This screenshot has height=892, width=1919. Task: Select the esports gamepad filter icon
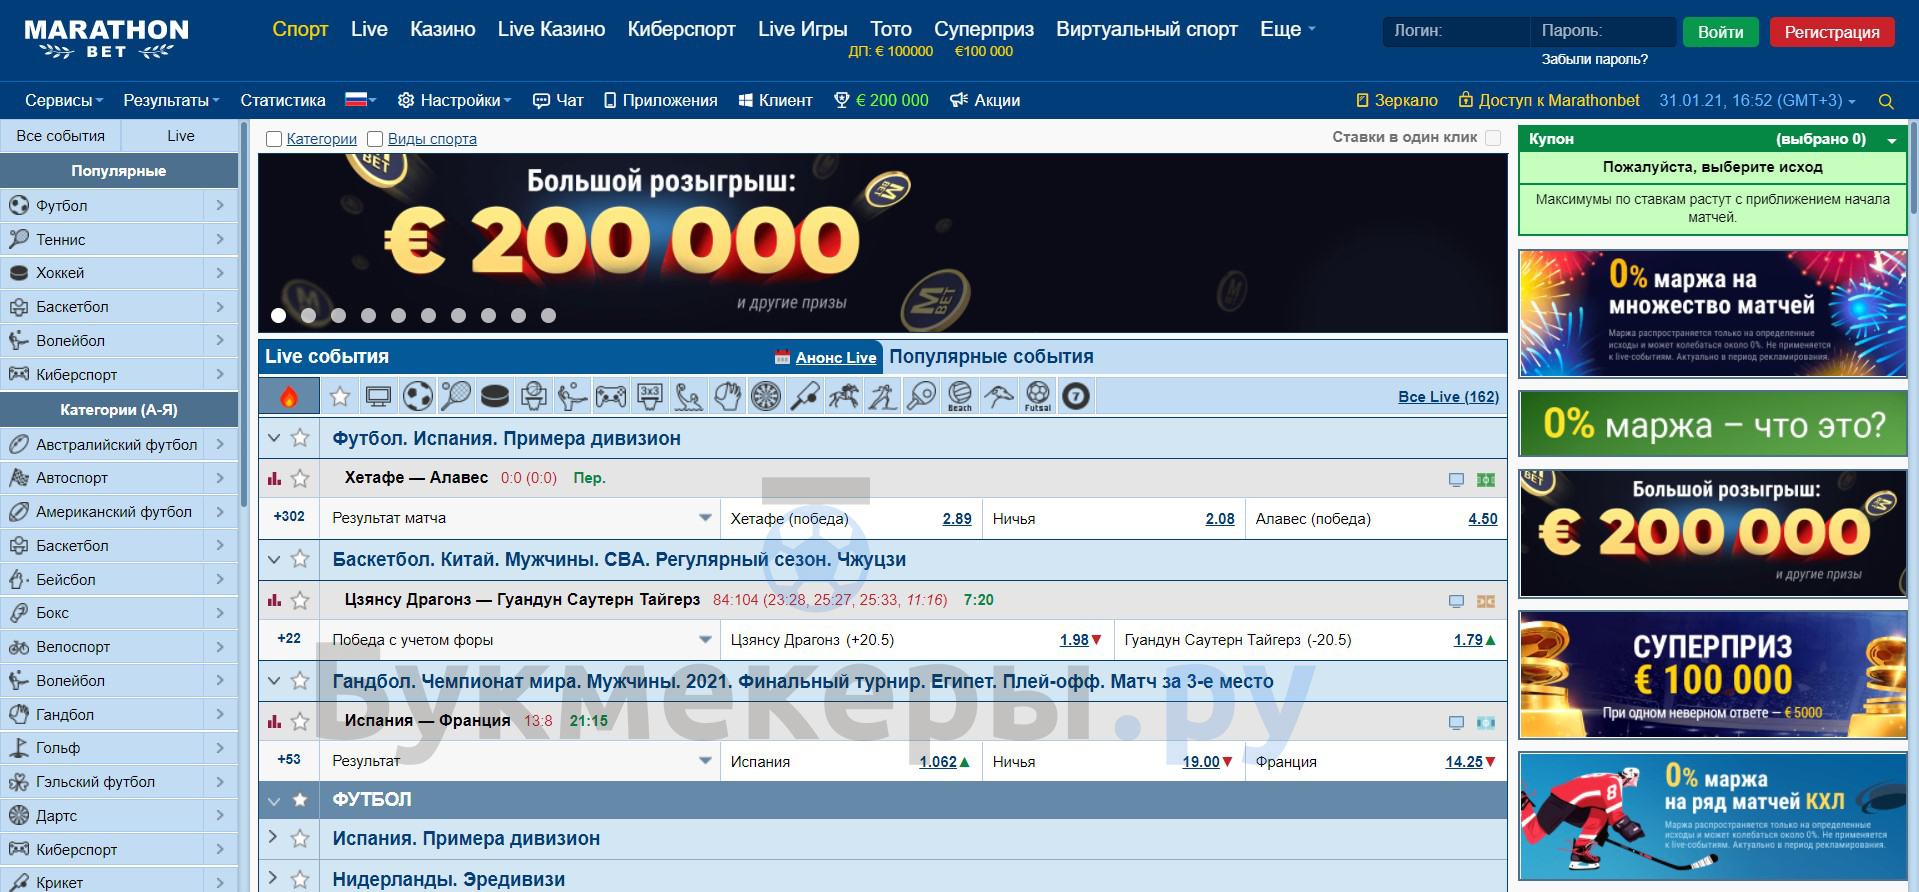pyautogui.click(x=611, y=397)
